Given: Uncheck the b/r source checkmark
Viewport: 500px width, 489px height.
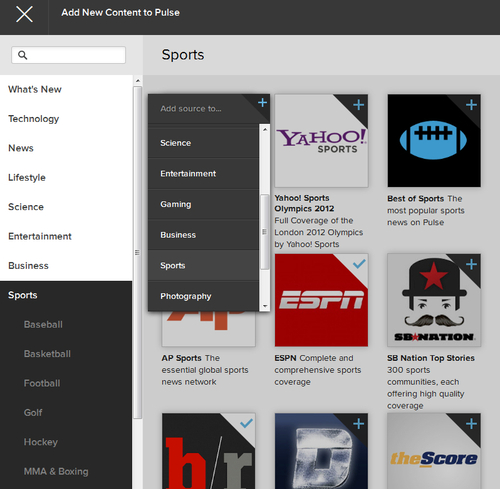Looking at the screenshot, I should coord(247,423).
